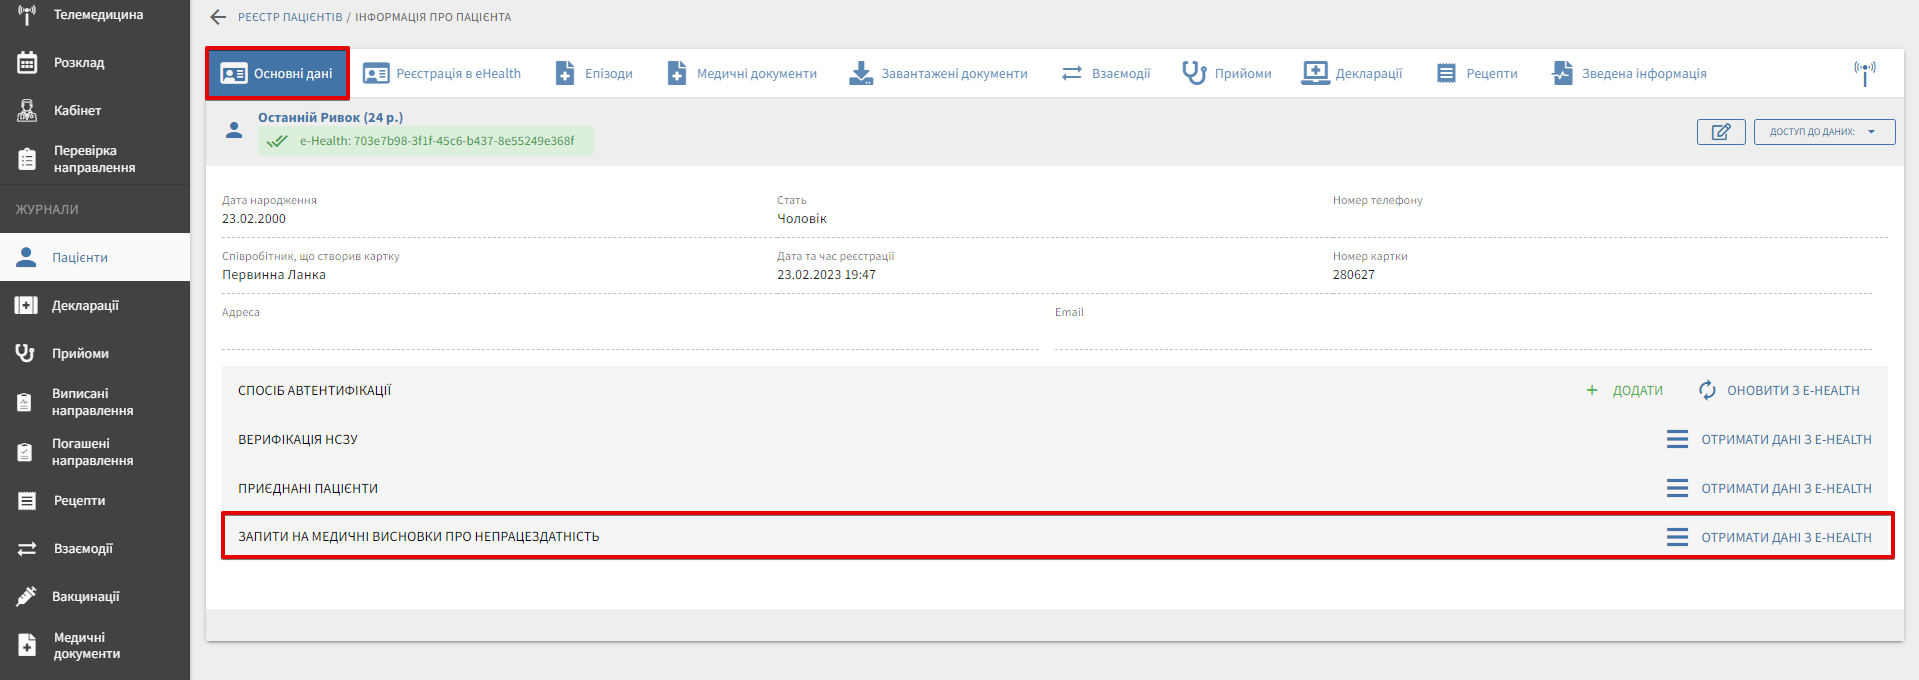Open list icon in Верифікація НСЗУ row
The height and width of the screenshot is (680, 1919).
pyautogui.click(x=1677, y=439)
